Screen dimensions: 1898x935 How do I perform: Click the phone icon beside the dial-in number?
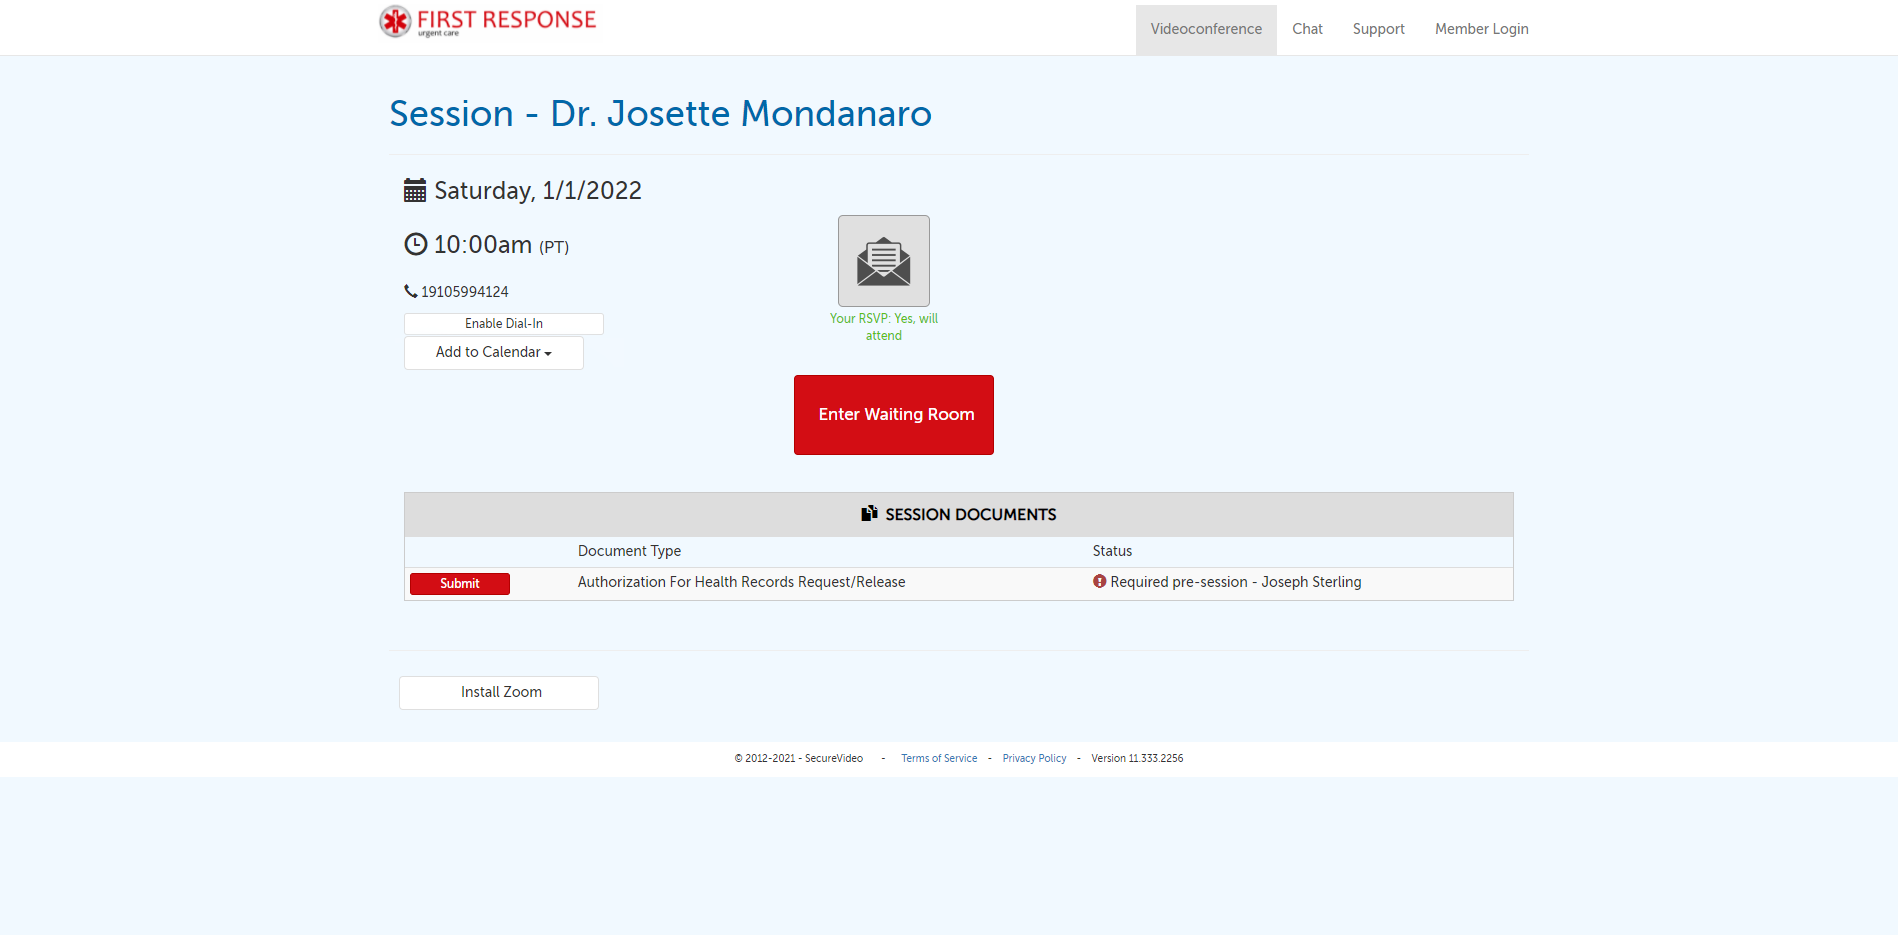[x=410, y=290]
